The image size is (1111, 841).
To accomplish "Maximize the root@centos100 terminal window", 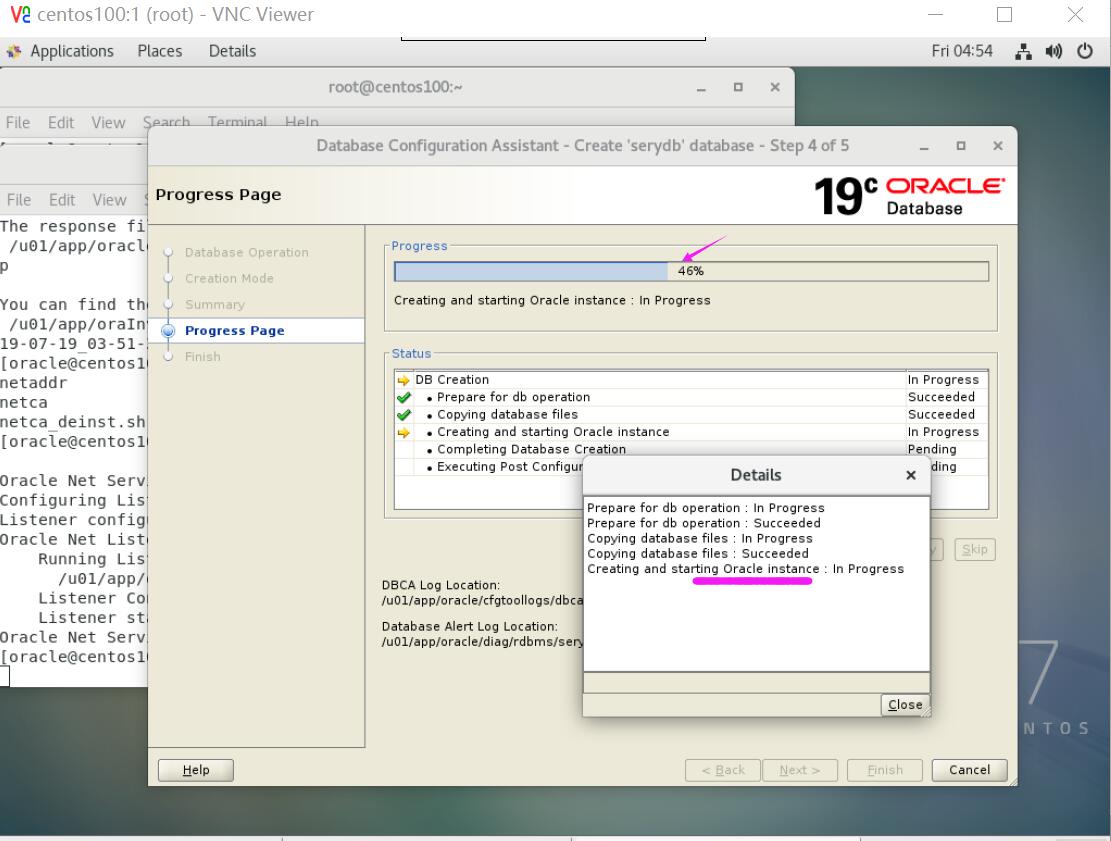I will (x=738, y=87).
